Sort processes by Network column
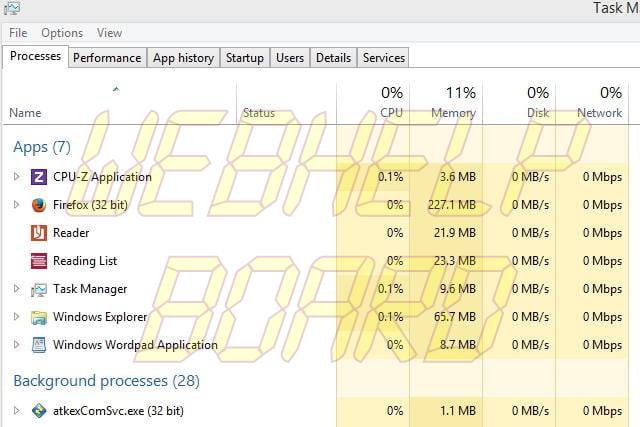 point(592,103)
